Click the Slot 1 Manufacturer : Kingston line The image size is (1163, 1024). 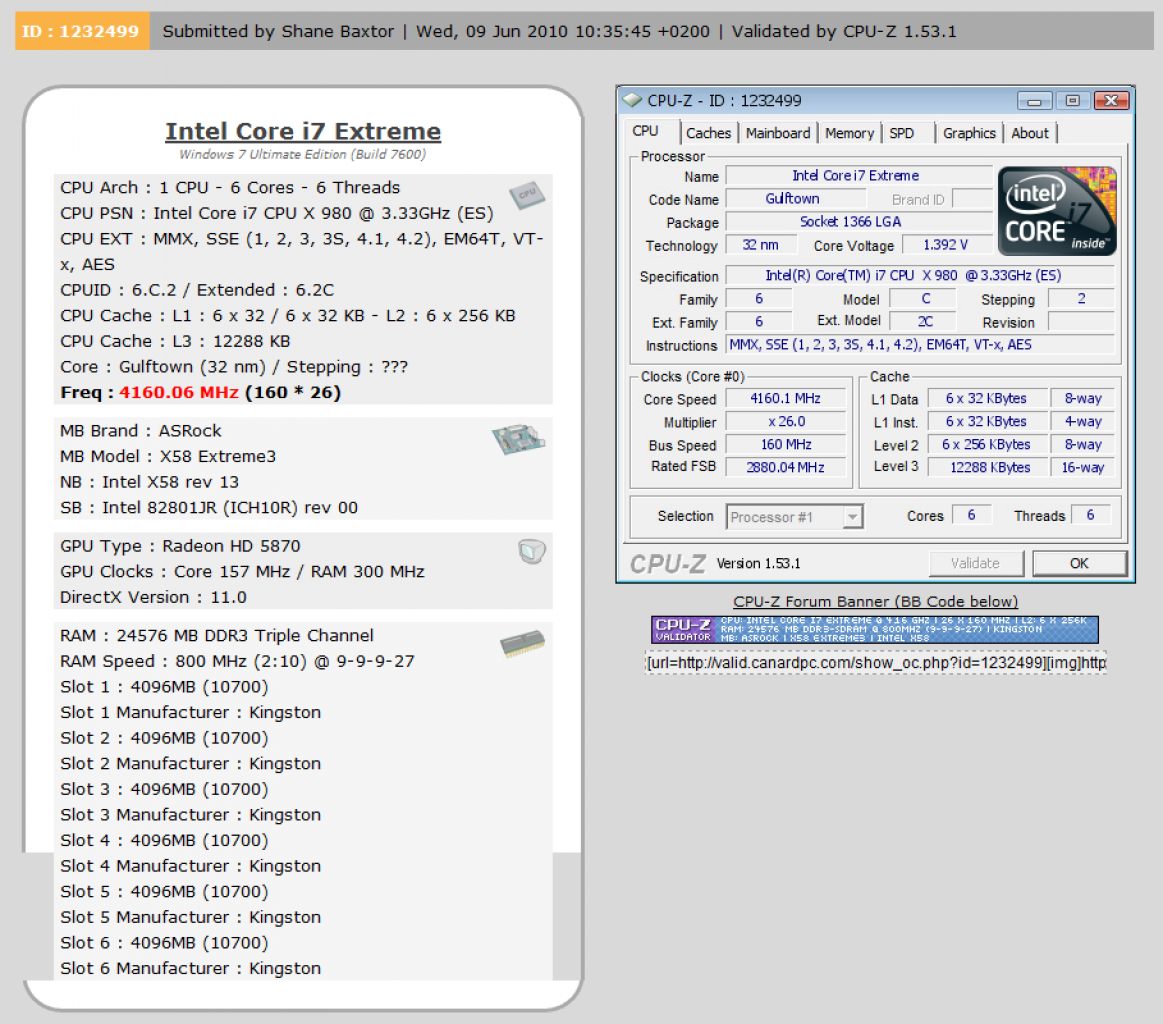[191, 712]
